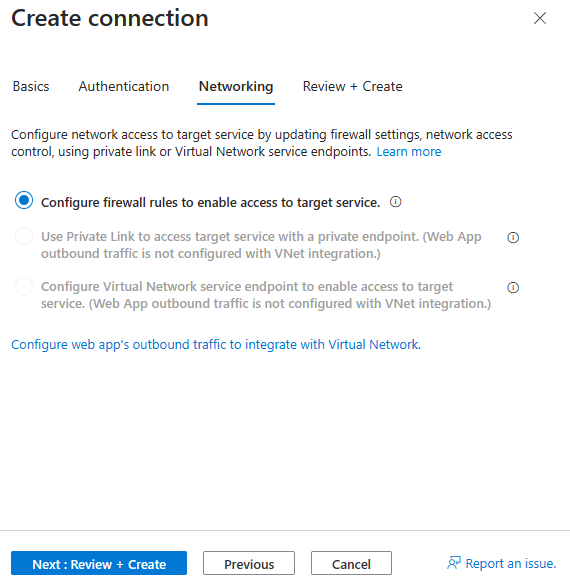Image resolution: width=570 pixels, height=585 pixels.
Task: Go back with the Previous button
Action: point(249,563)
